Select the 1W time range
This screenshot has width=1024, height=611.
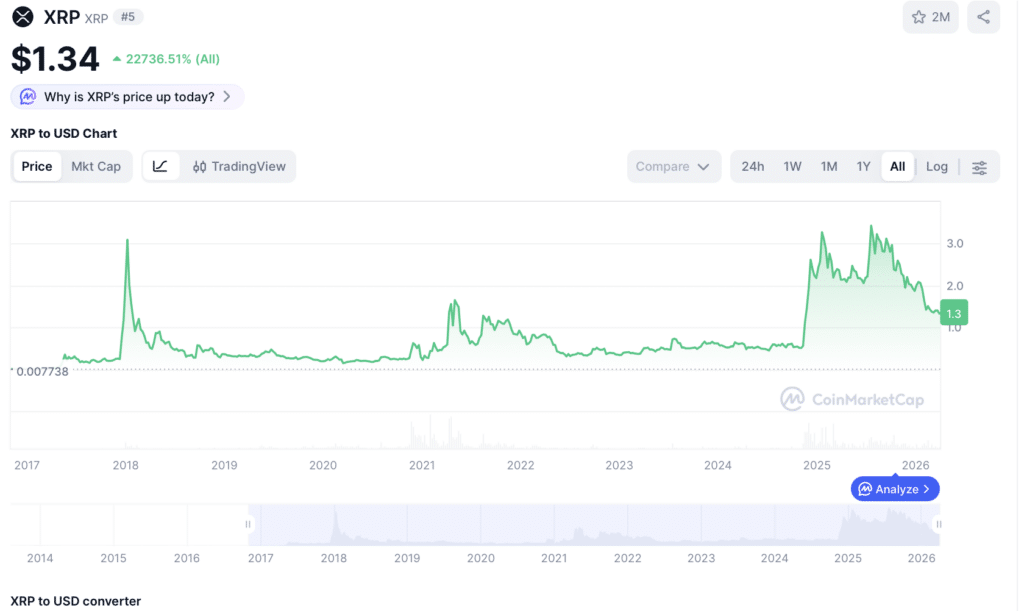tap(792, 166)
